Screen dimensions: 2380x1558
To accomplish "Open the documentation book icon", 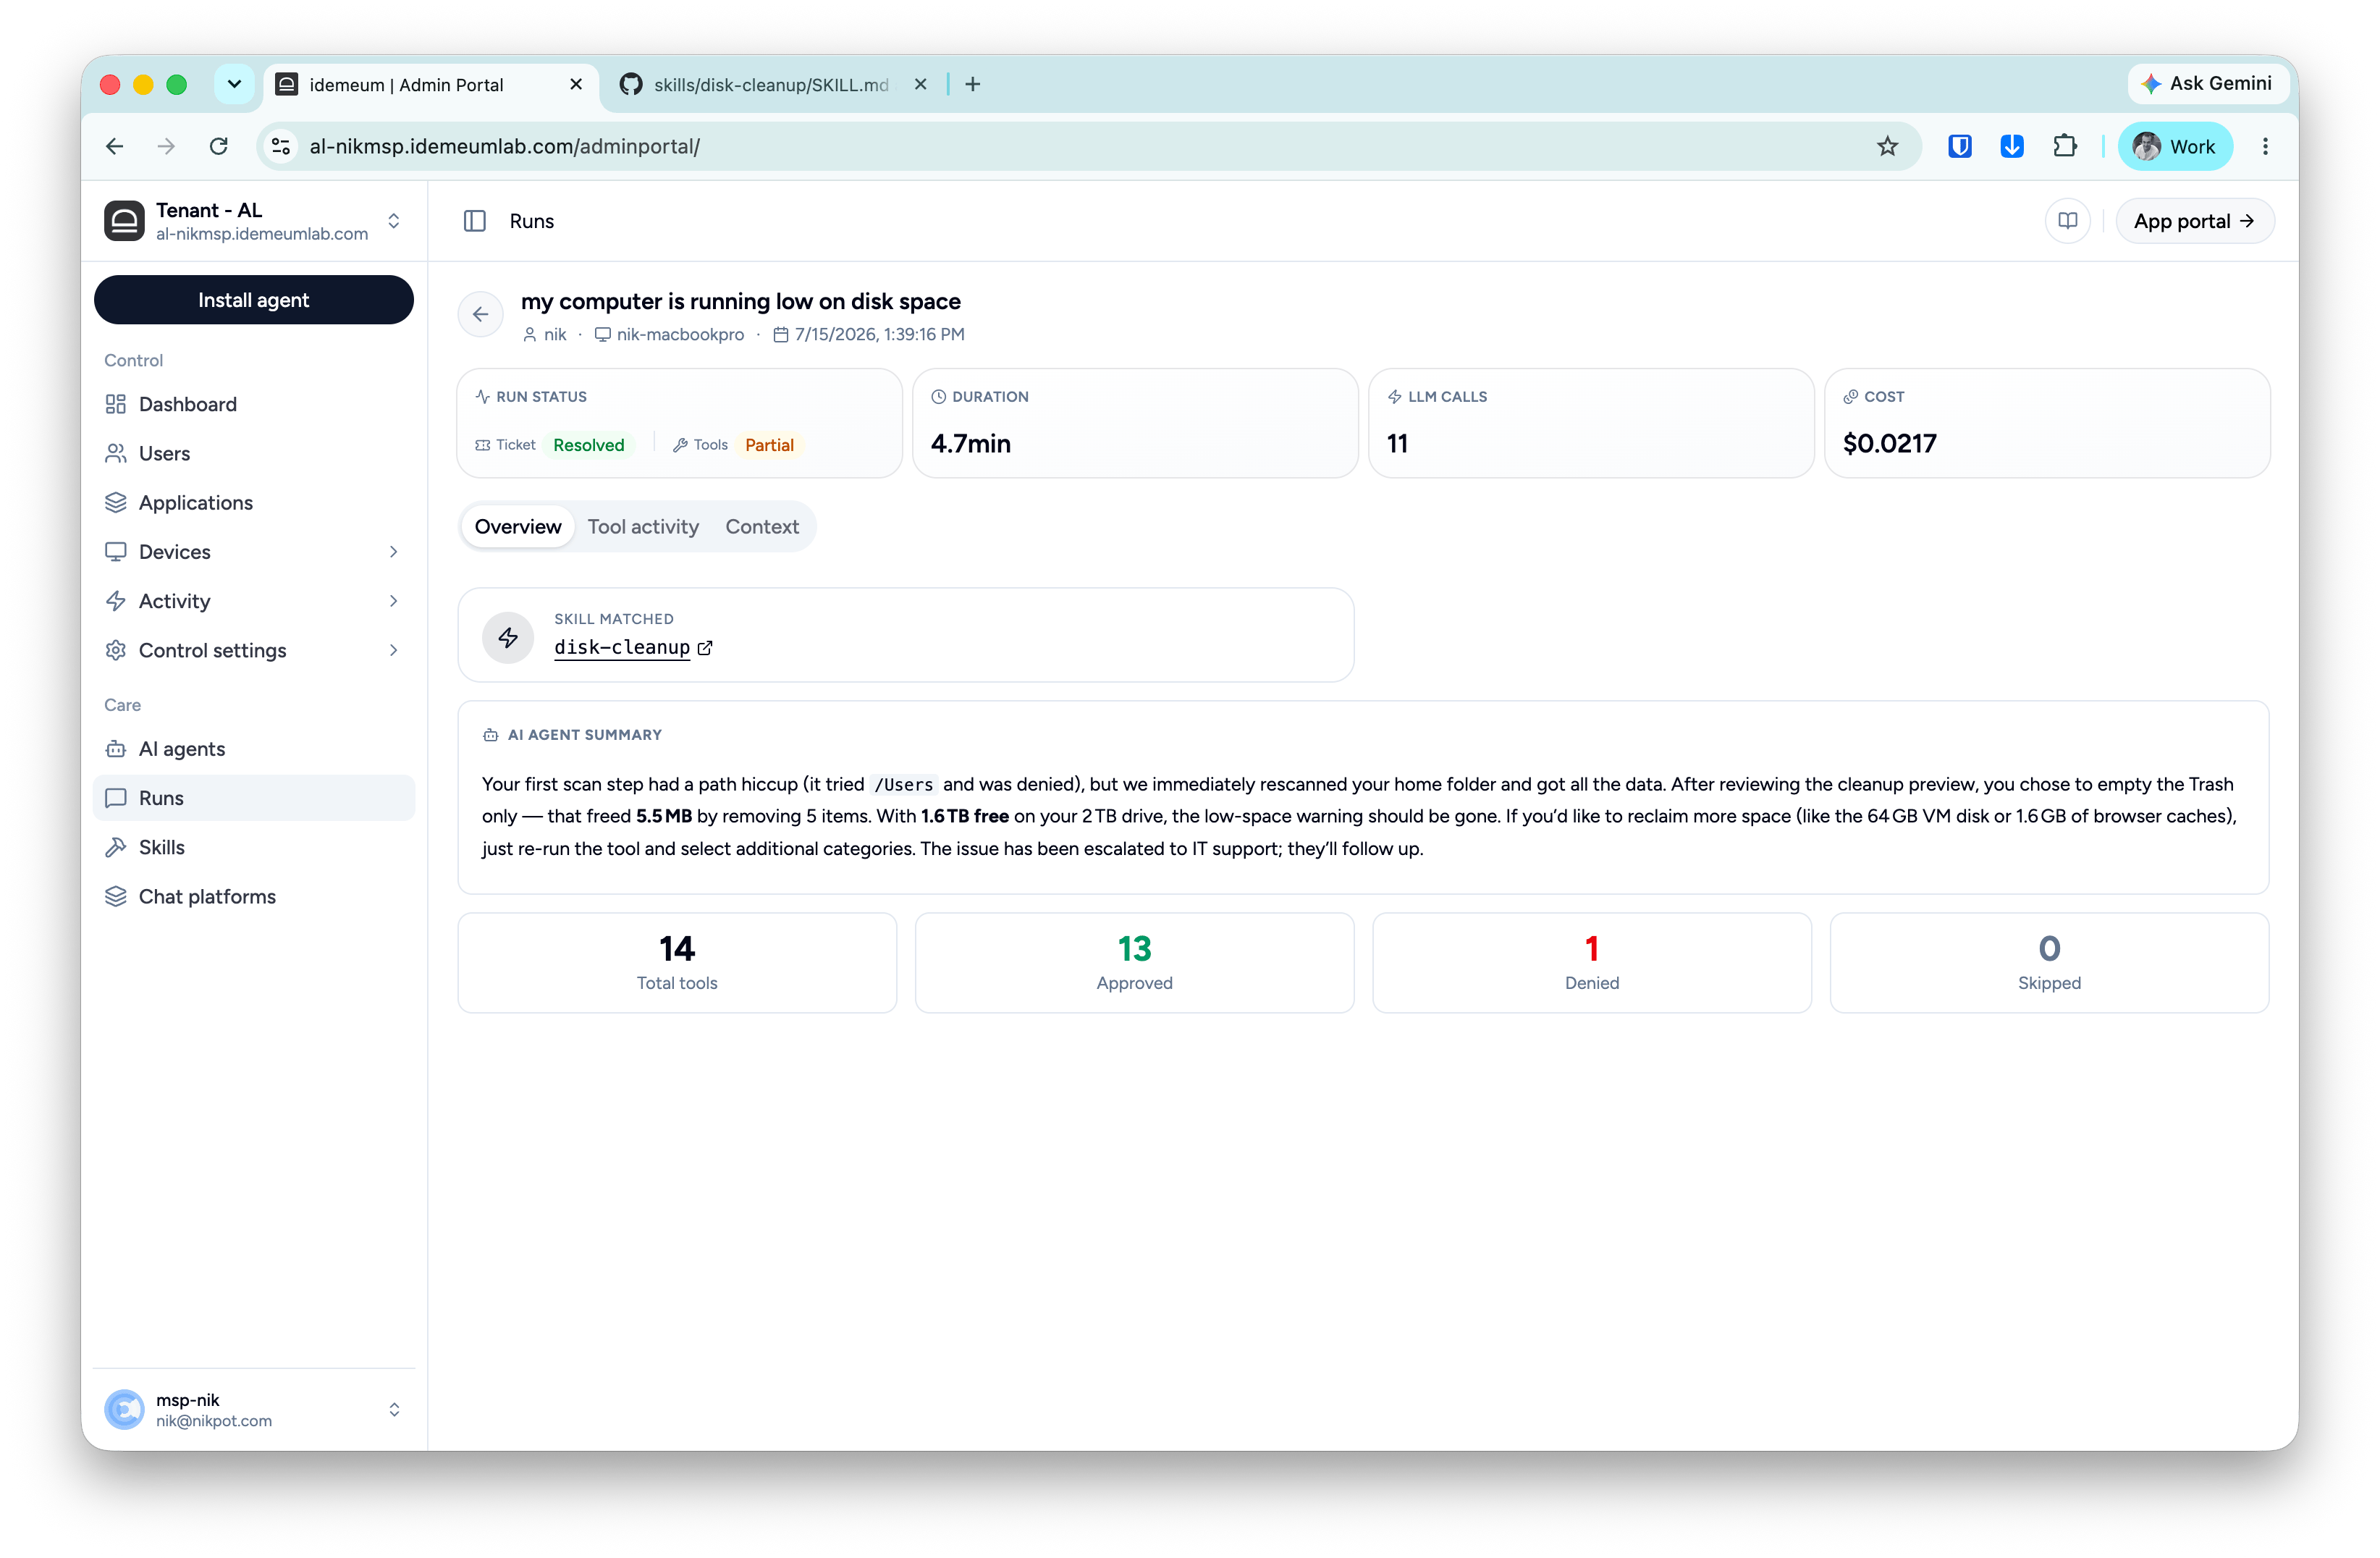I will point(2067,221).
